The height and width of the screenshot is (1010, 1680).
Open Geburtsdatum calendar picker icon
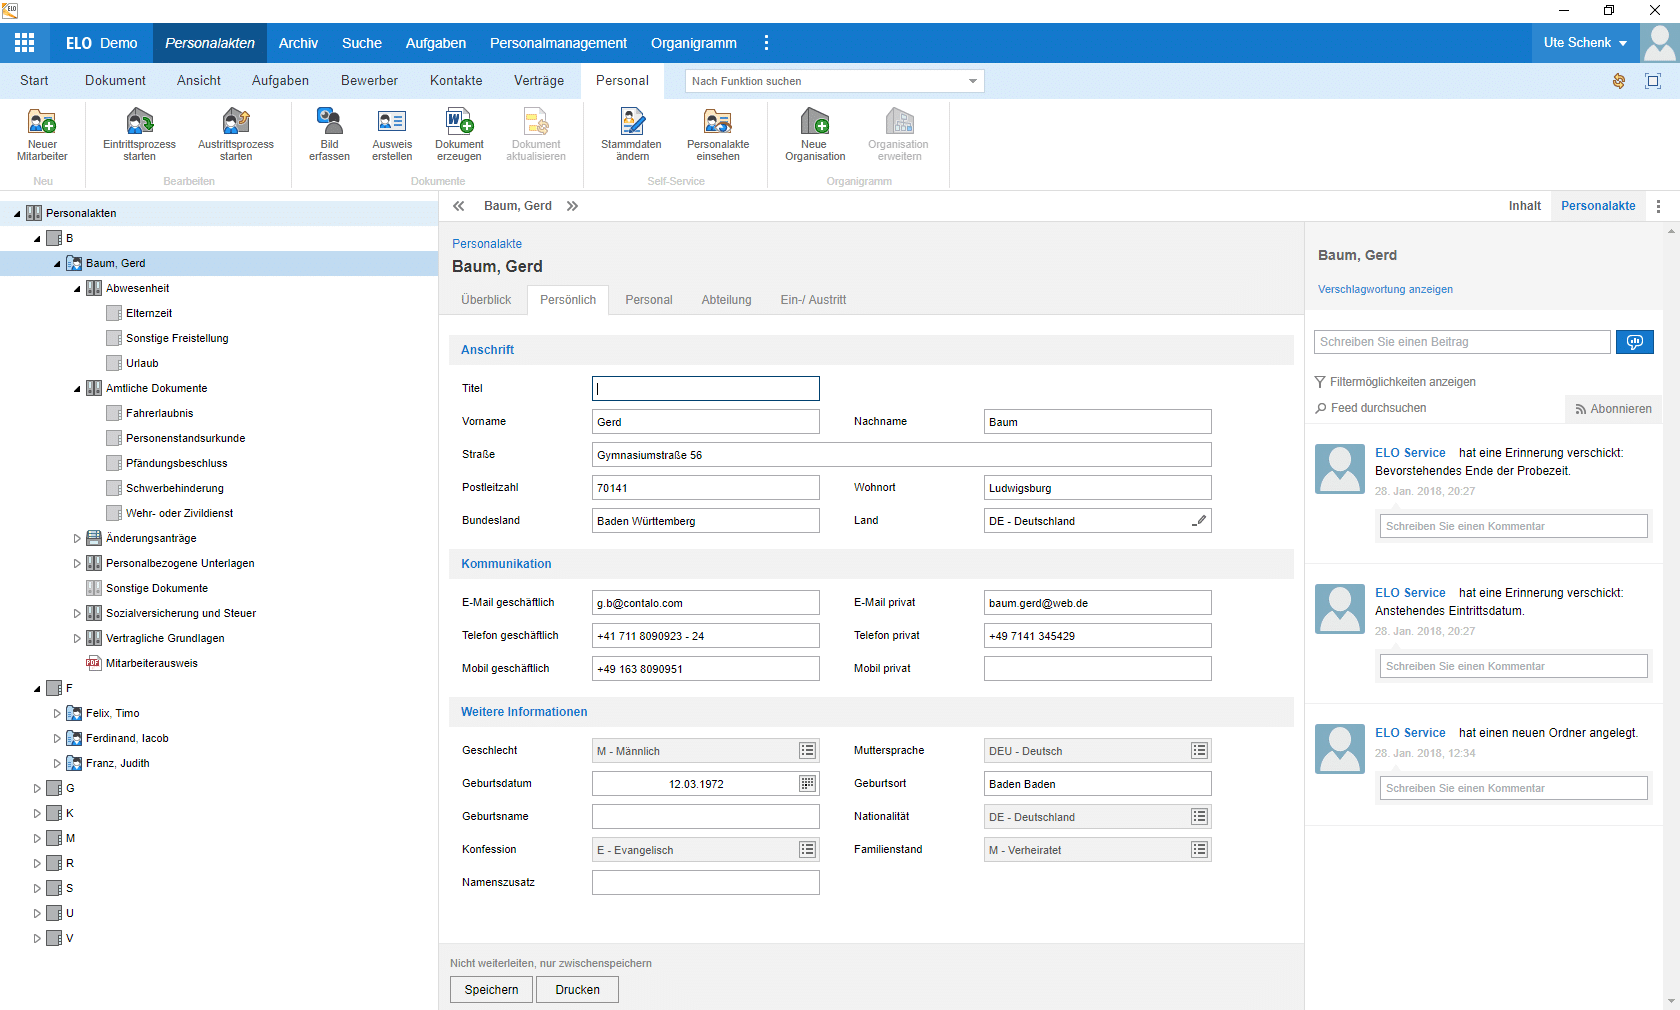coord(808,784)
